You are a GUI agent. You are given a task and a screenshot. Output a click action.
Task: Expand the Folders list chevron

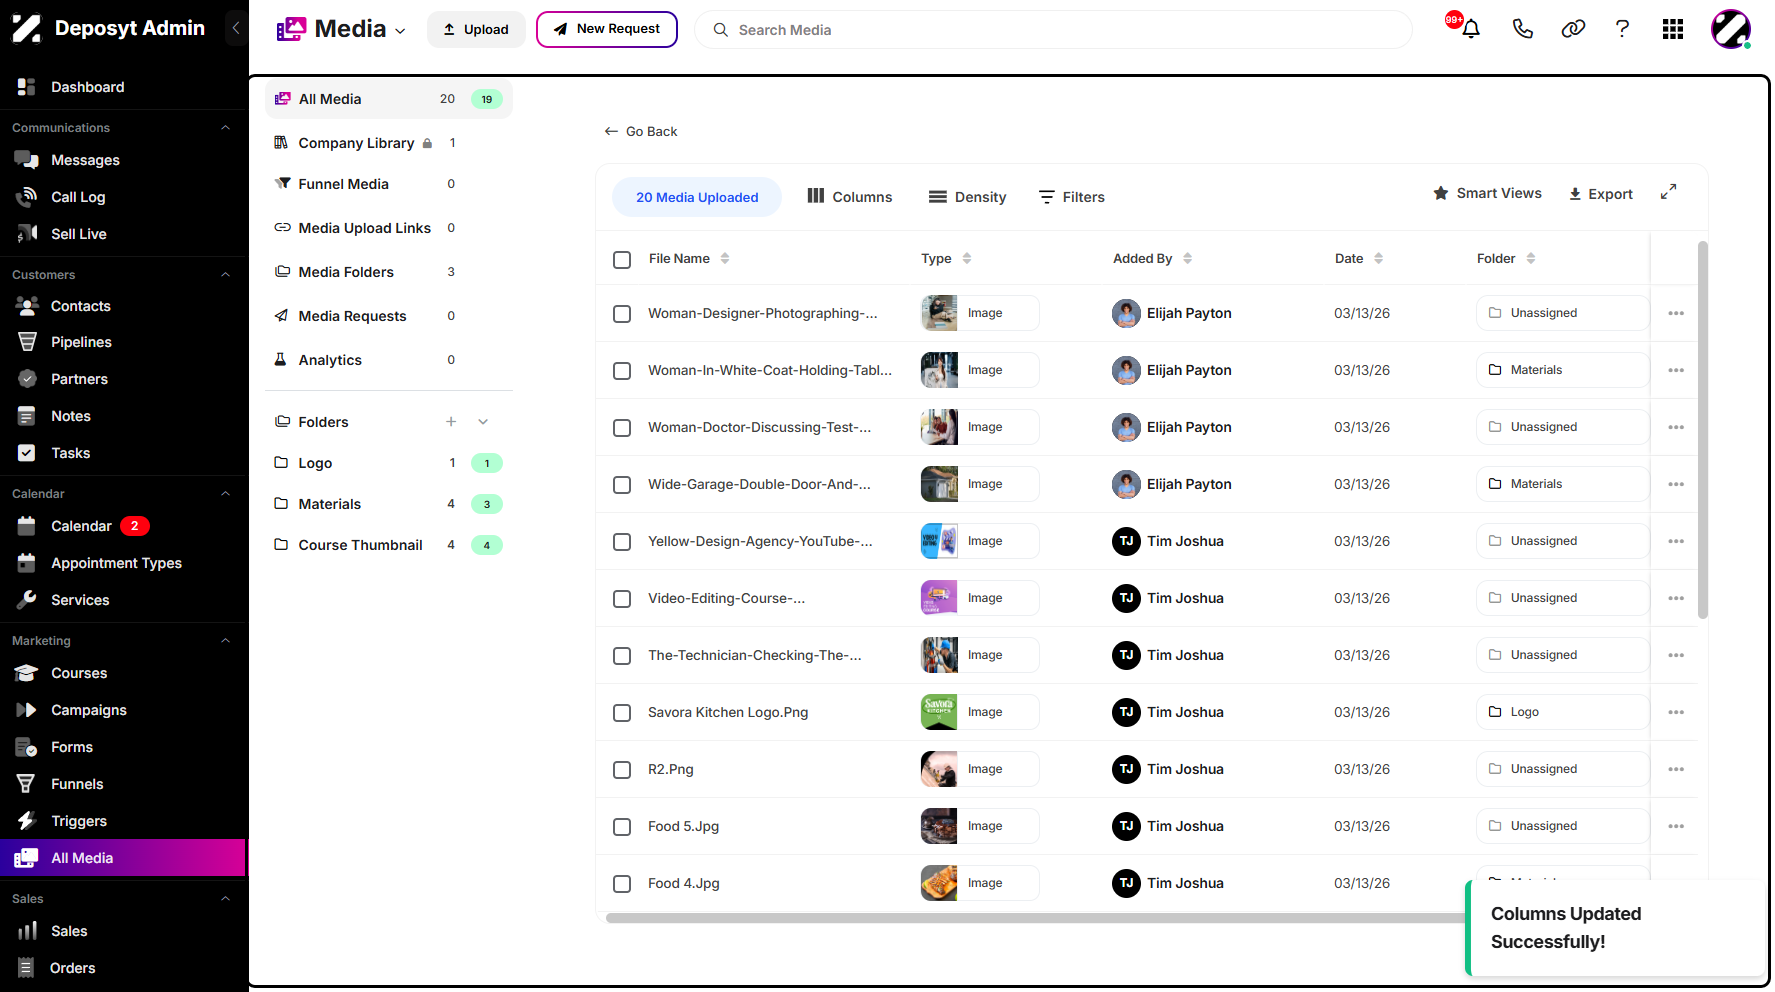coord(483,422)
